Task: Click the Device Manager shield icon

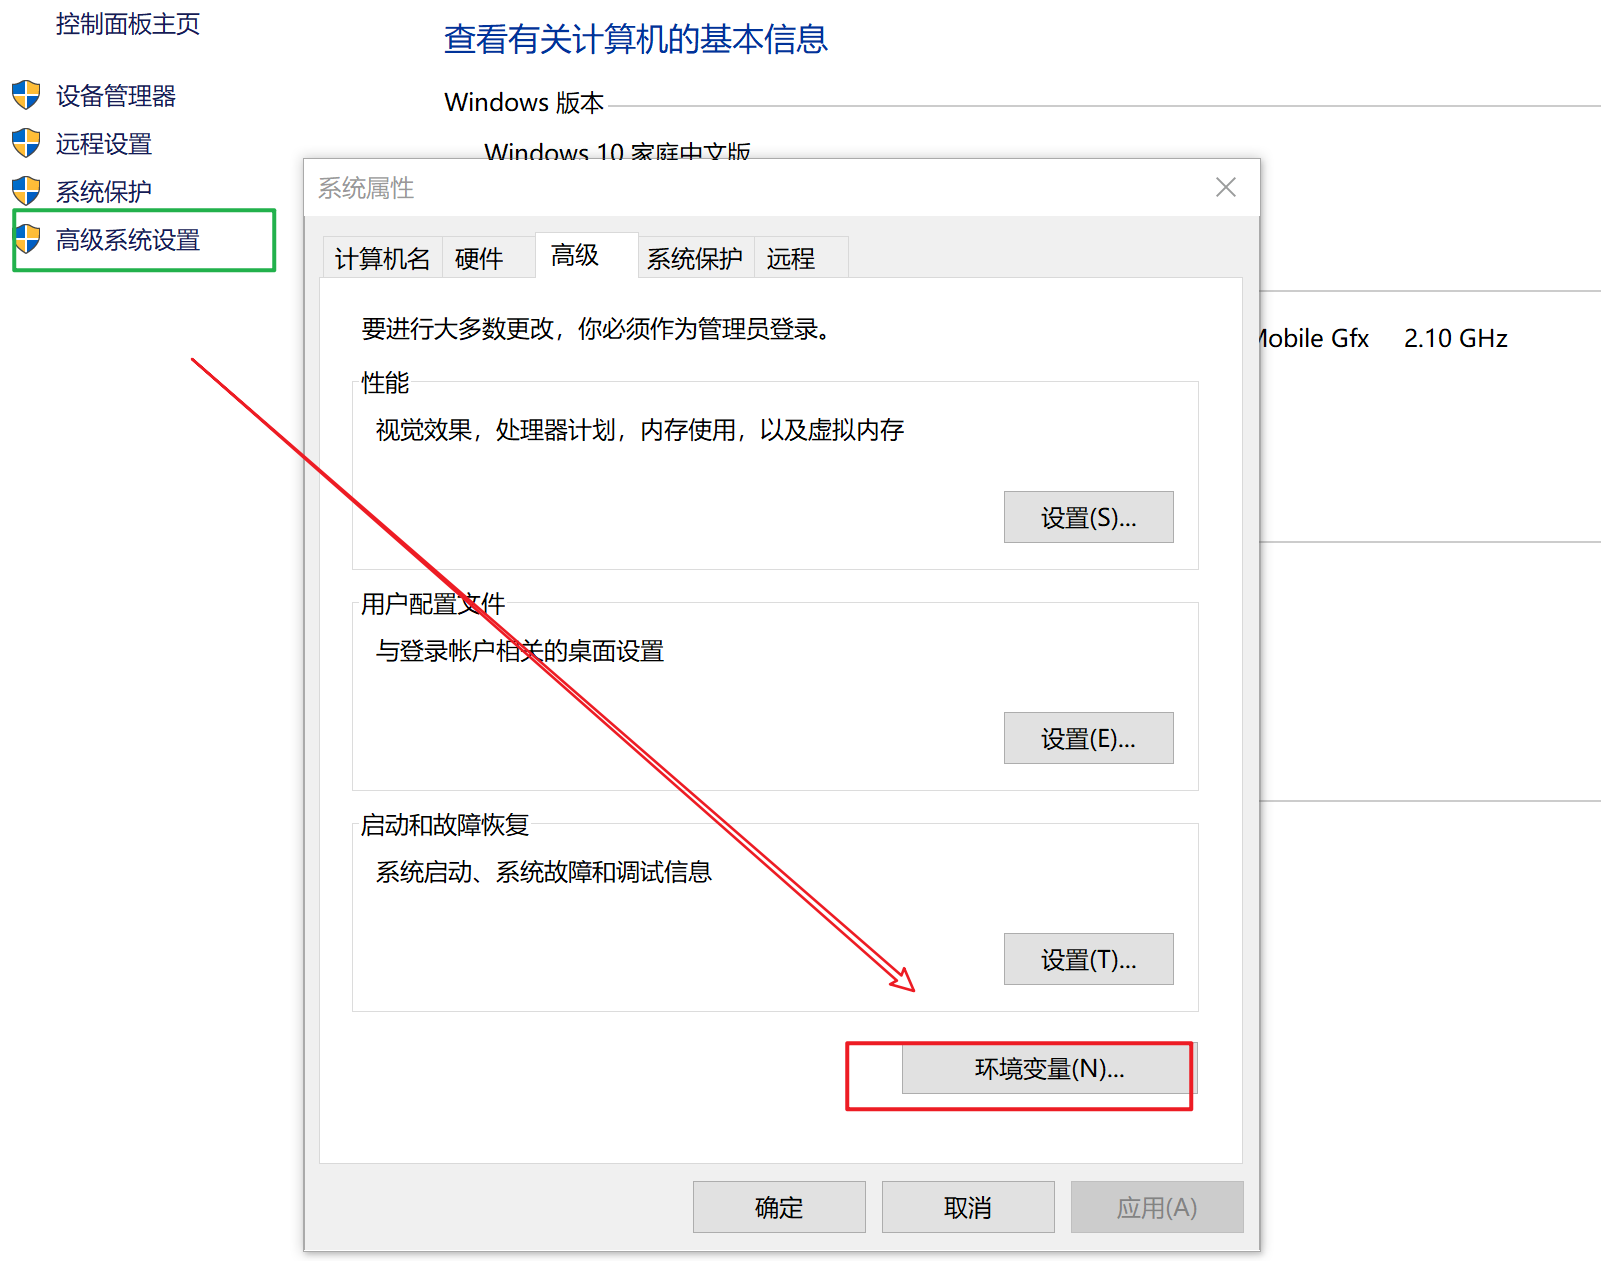Action: (x=26, y=95)
